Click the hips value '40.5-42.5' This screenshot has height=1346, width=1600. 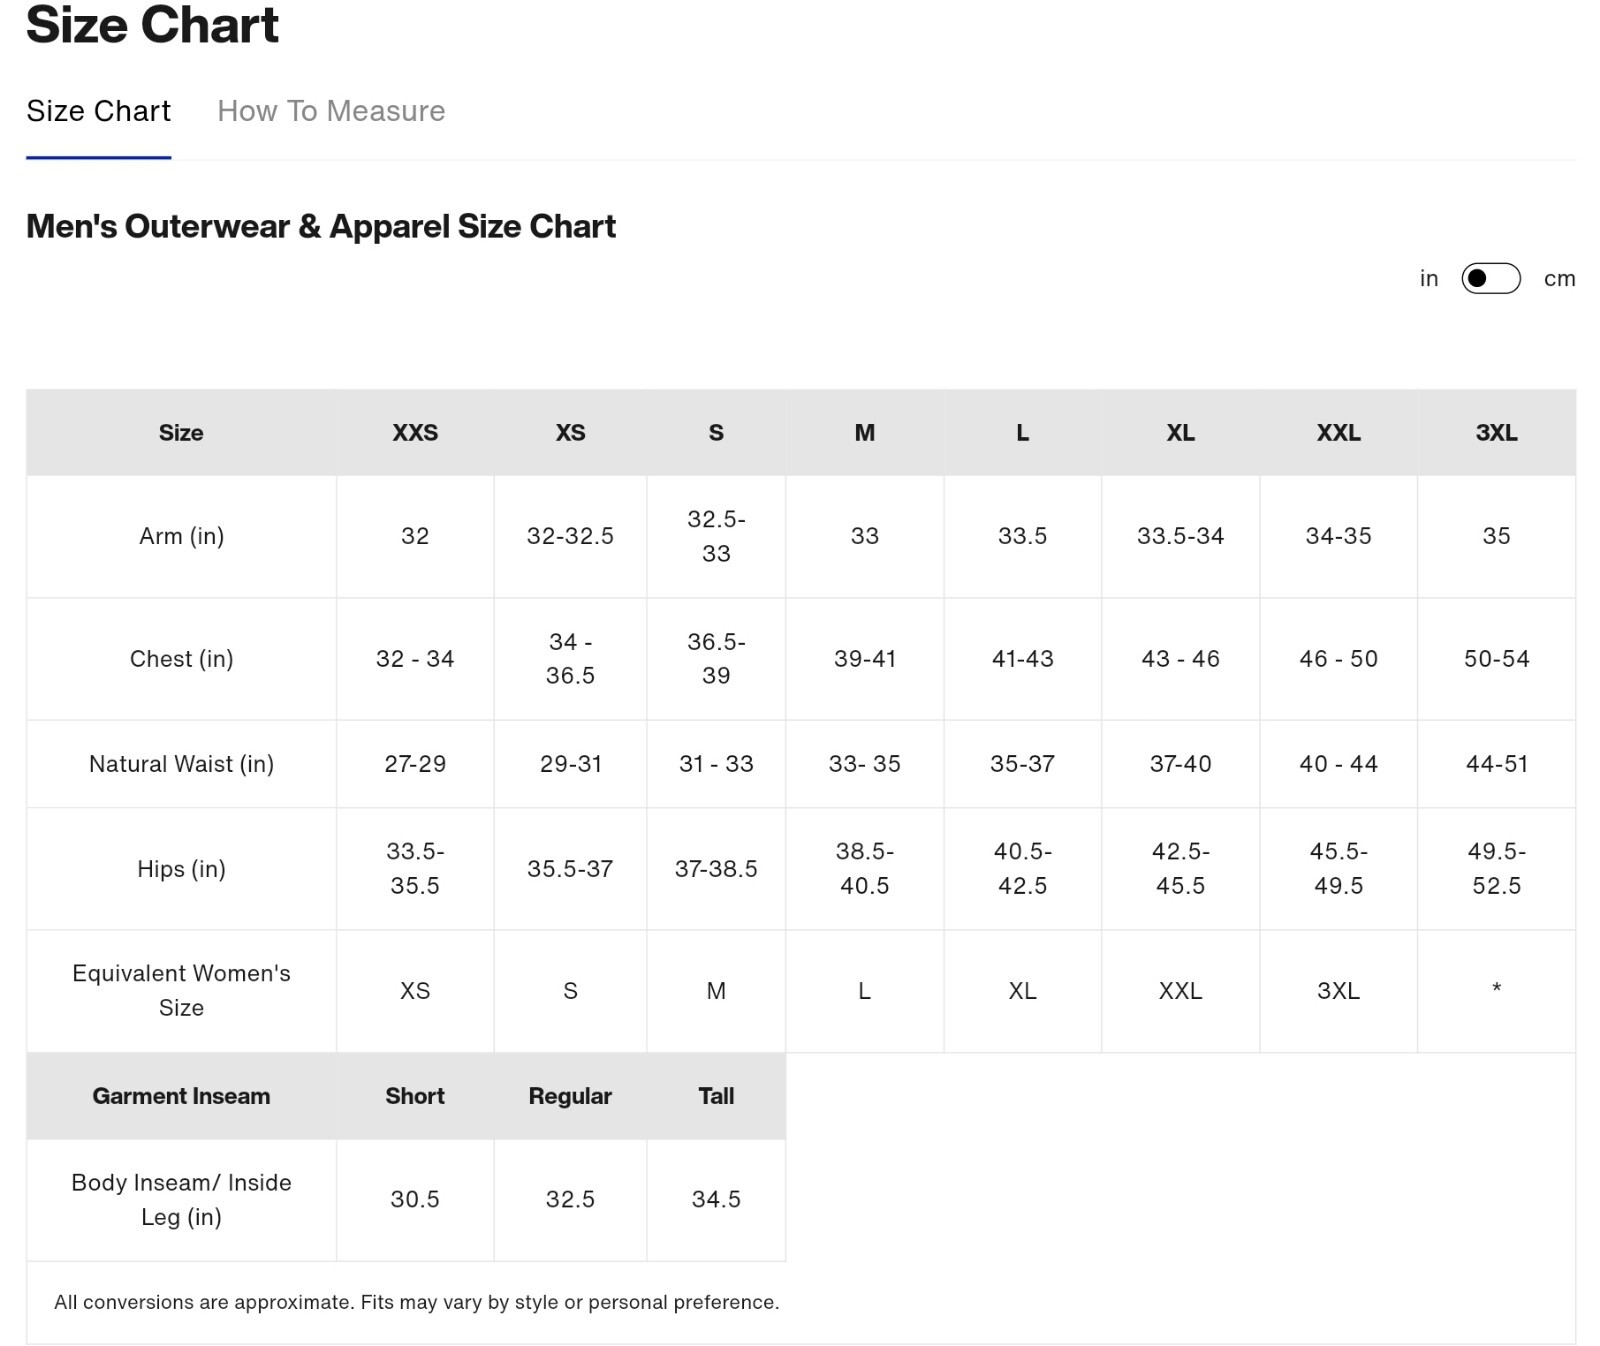click(x=1022, y=869)
